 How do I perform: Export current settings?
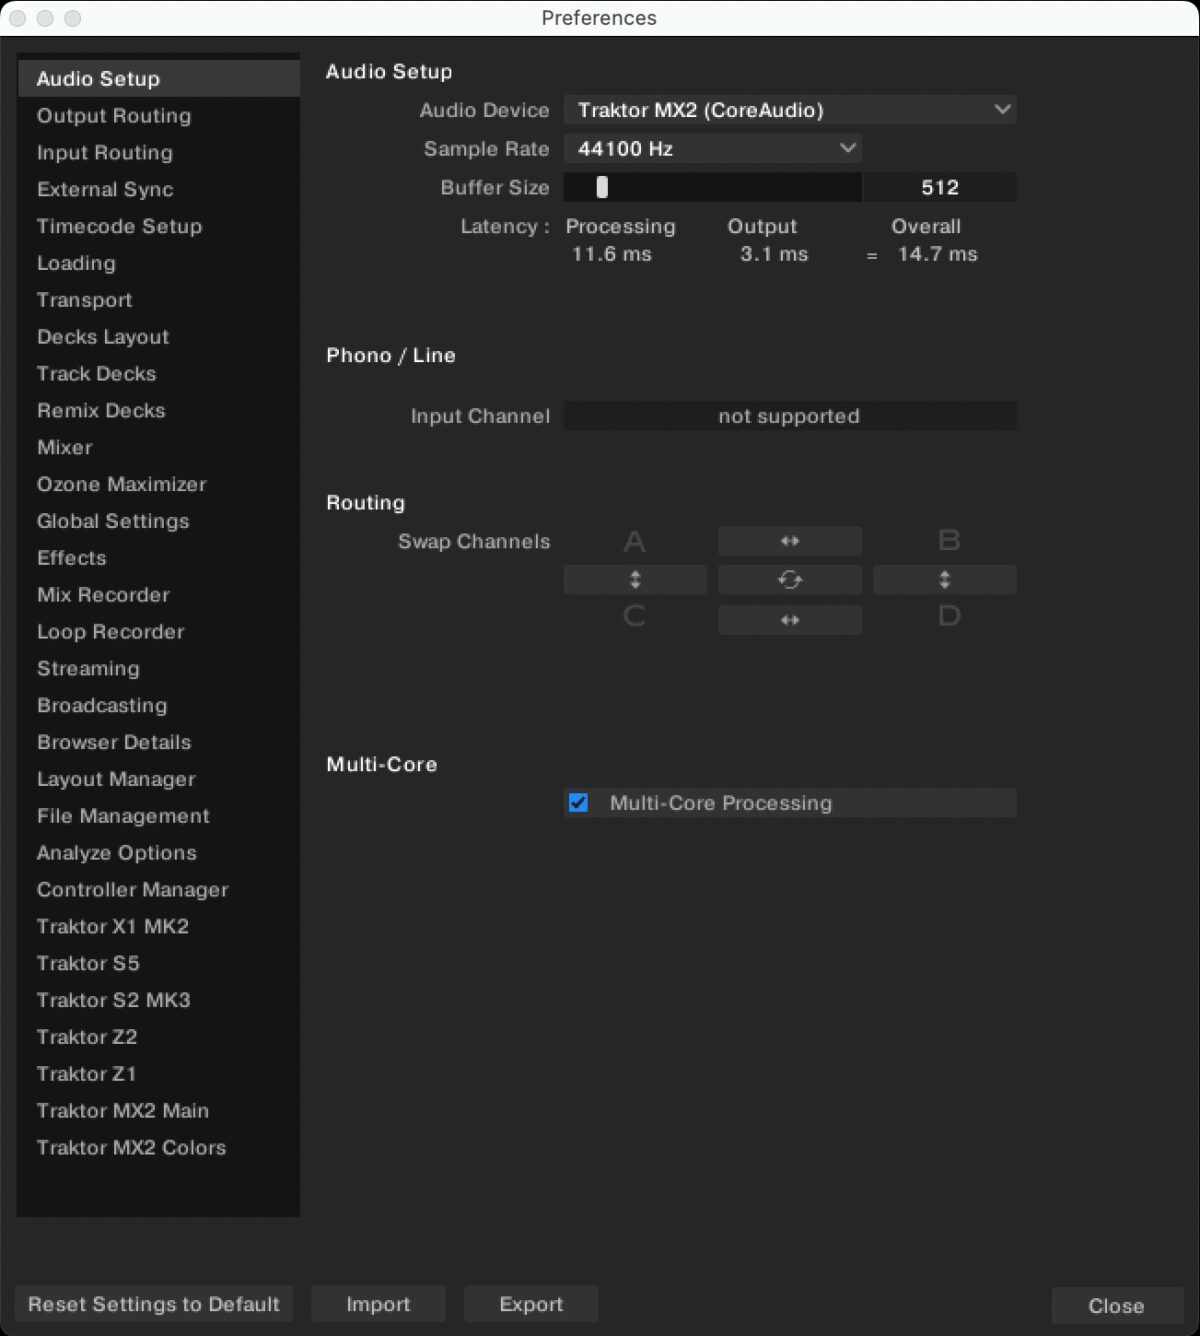[531, 1304]
